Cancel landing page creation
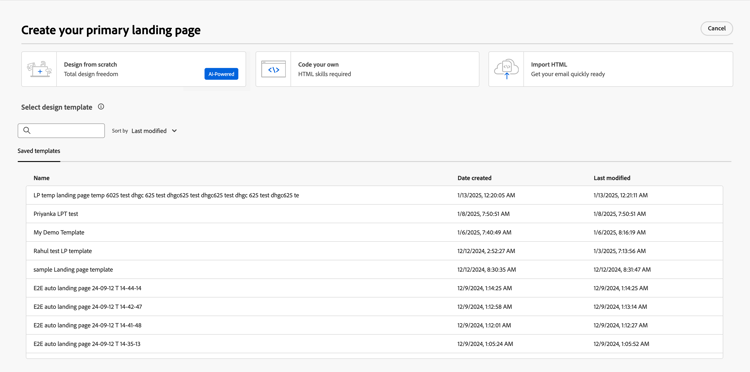 click(x=717, y=29)
